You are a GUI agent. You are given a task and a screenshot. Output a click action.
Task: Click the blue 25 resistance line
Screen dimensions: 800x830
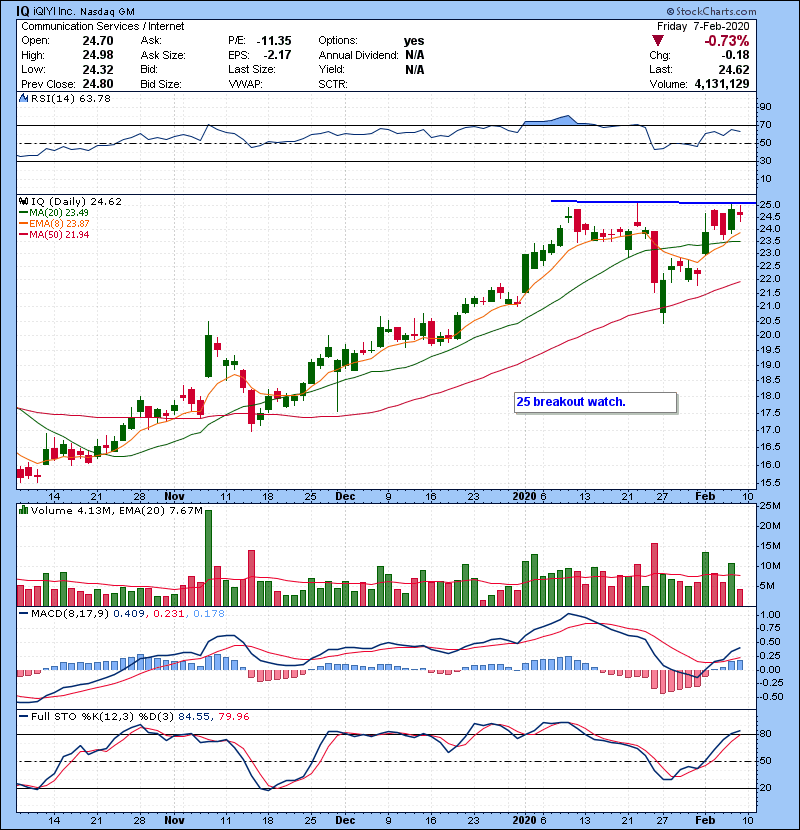[x=653, y=202]
